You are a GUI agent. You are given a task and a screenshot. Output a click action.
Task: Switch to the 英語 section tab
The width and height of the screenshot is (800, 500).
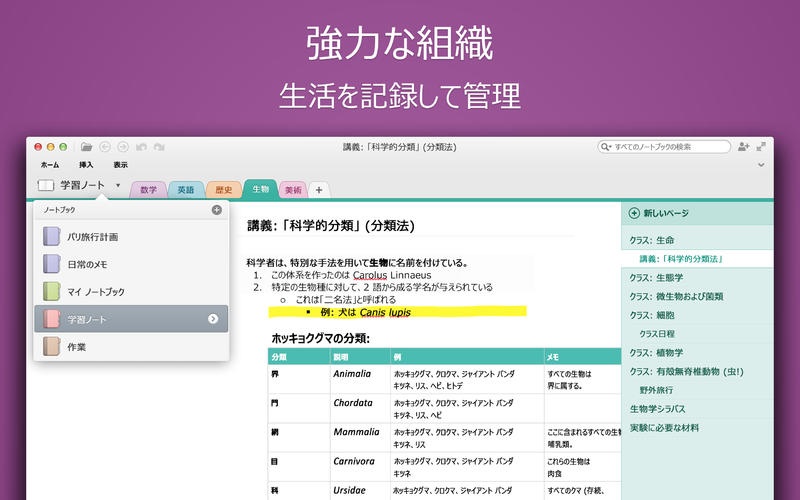click(x=186, y=190)
